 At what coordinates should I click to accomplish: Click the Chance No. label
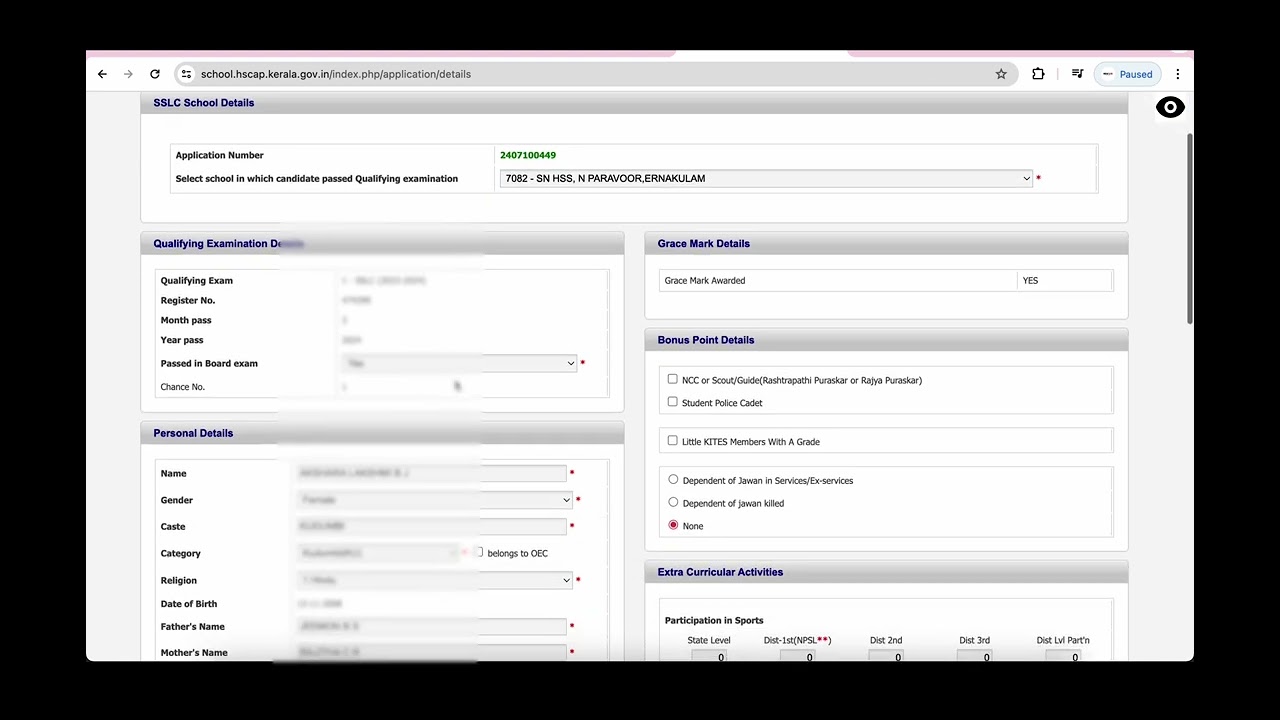click(183, 387)
